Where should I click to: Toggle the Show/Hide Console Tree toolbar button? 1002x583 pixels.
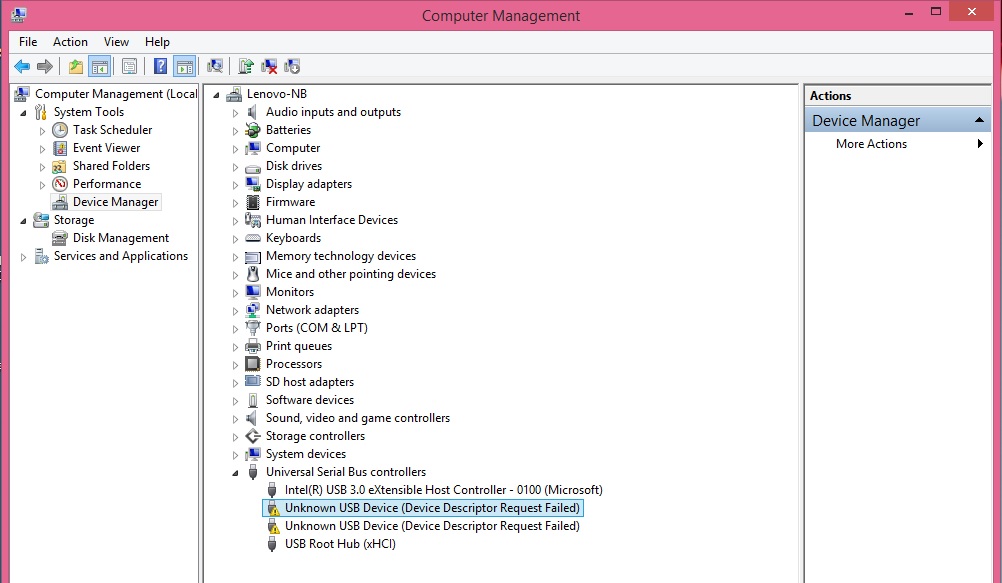[100, 66]
